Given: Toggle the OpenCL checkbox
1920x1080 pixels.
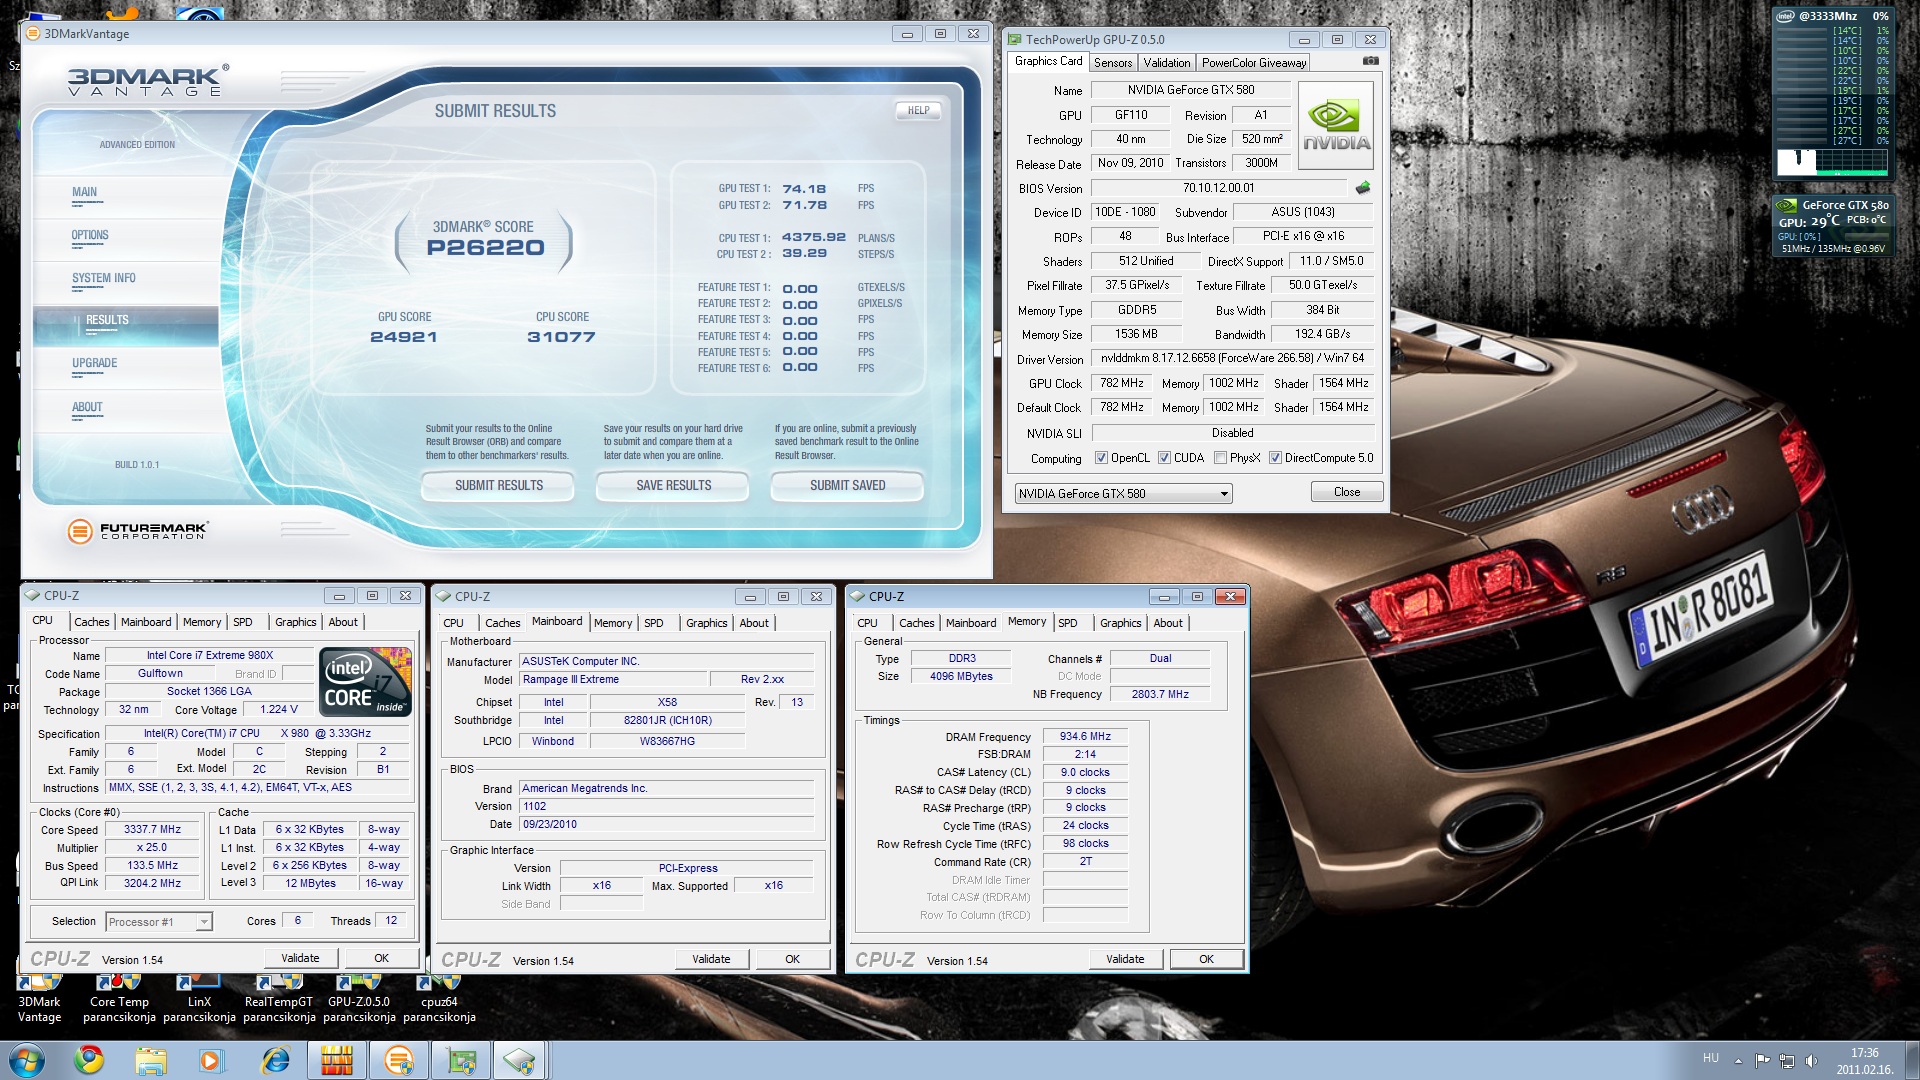Looking at the screenshot, I should [x=1101, y=458].
